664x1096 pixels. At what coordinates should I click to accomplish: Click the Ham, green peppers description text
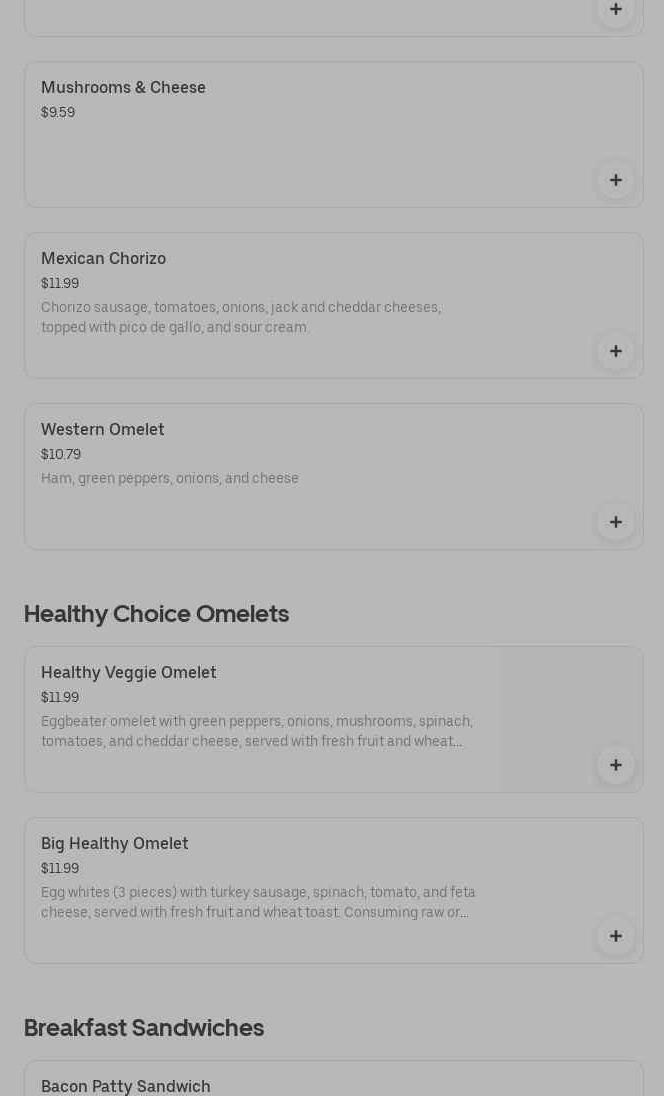(x=169, y=479)
